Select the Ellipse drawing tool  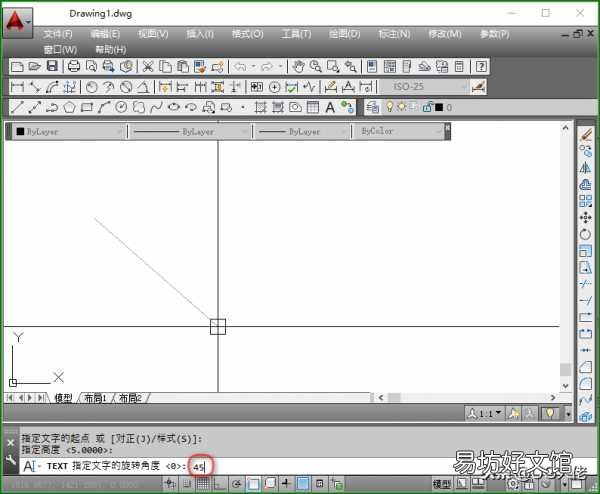(x=173, y=108)
